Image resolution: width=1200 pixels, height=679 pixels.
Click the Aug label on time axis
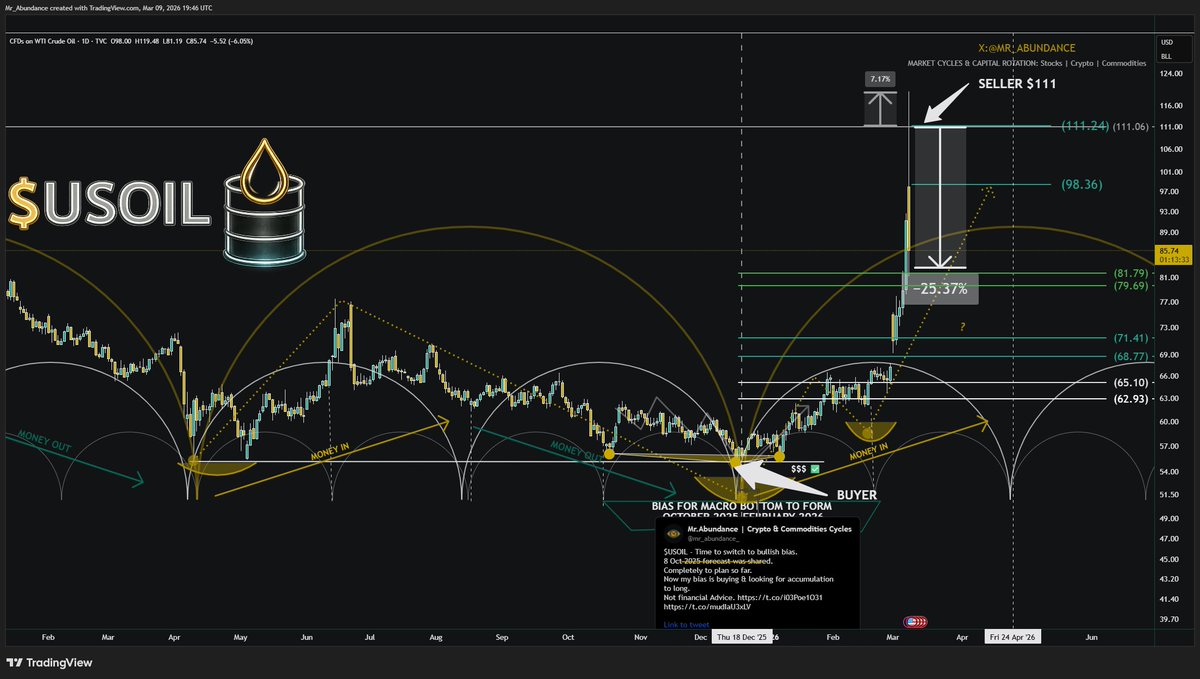coord(436,636)
